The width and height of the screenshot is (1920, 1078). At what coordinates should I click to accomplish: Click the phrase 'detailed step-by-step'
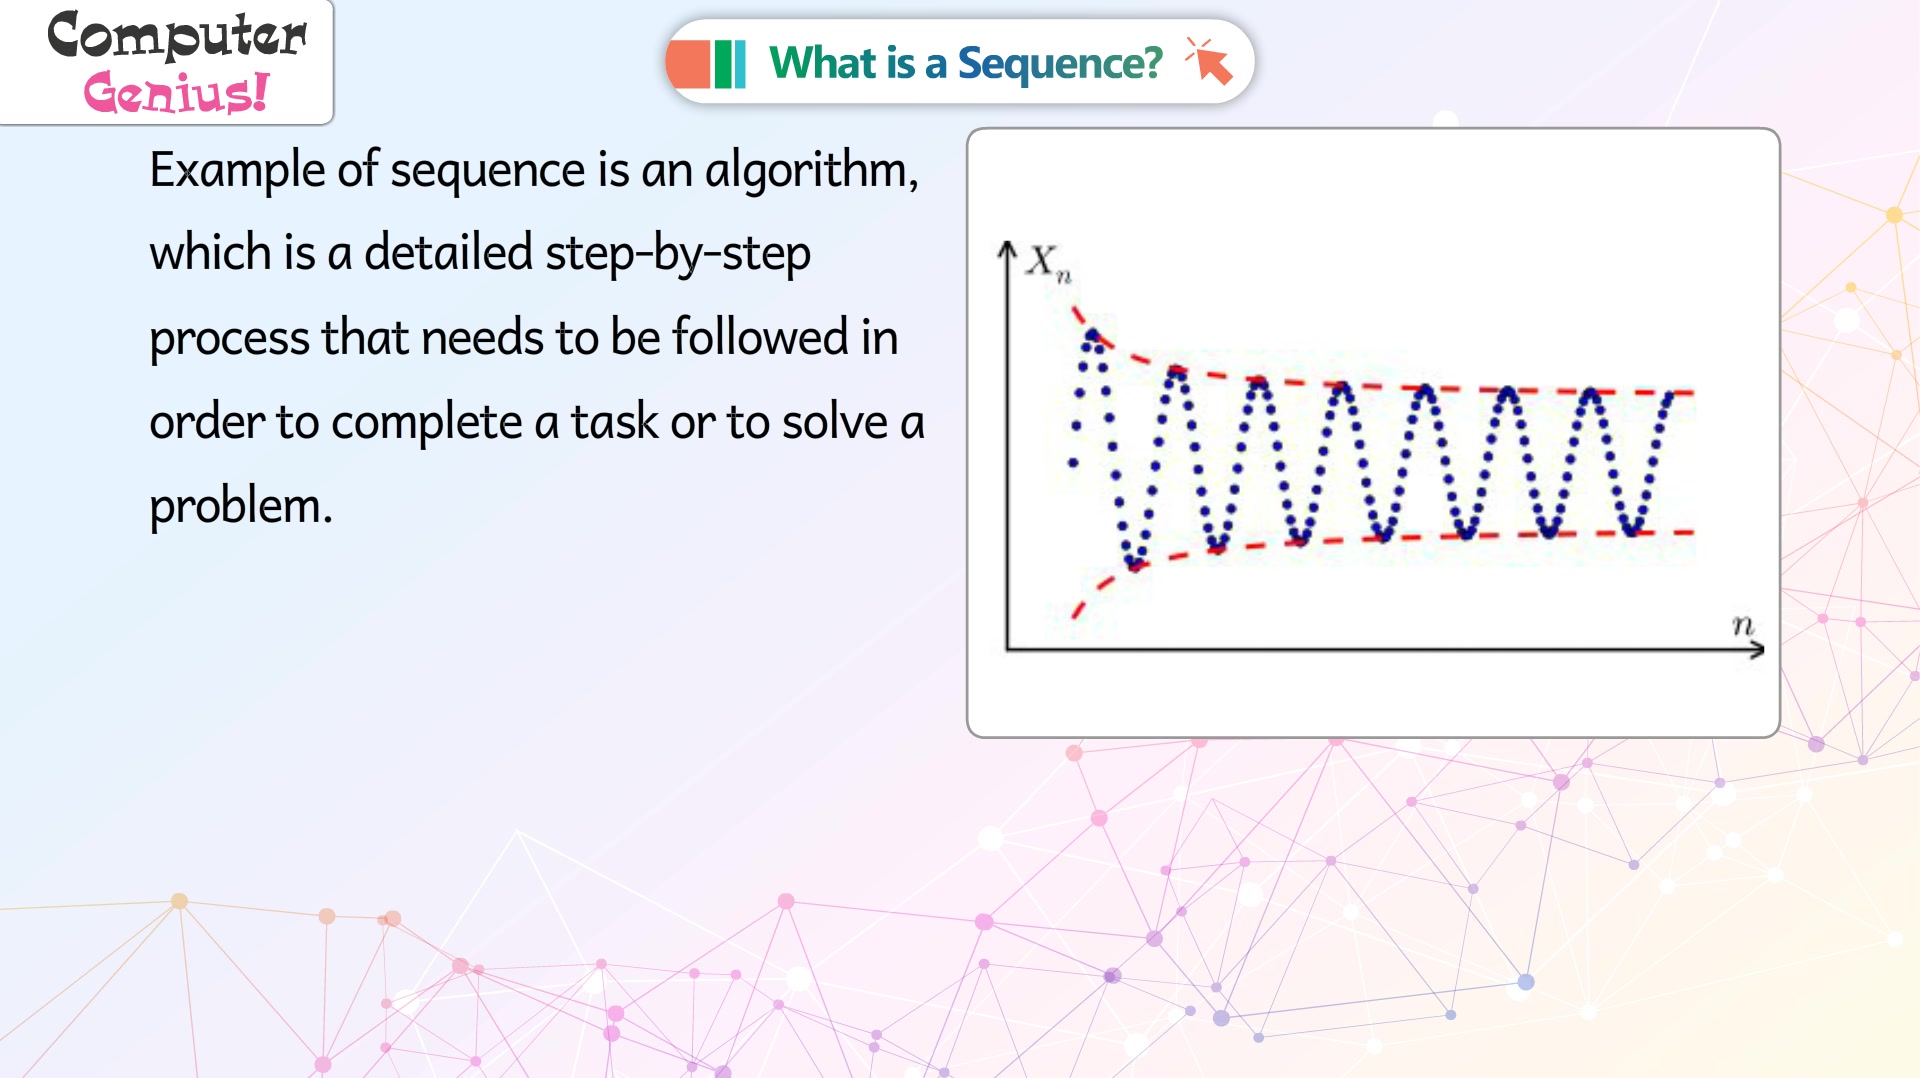point(587,254)
